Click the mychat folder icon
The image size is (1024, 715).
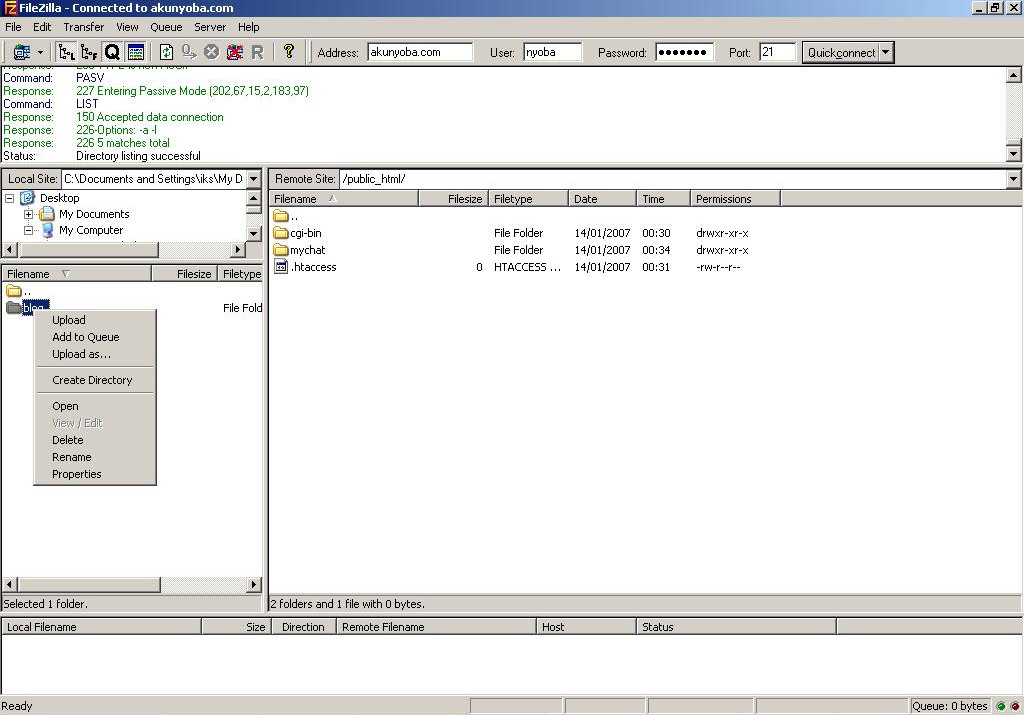pyautogui.click(x=281, y=250)
